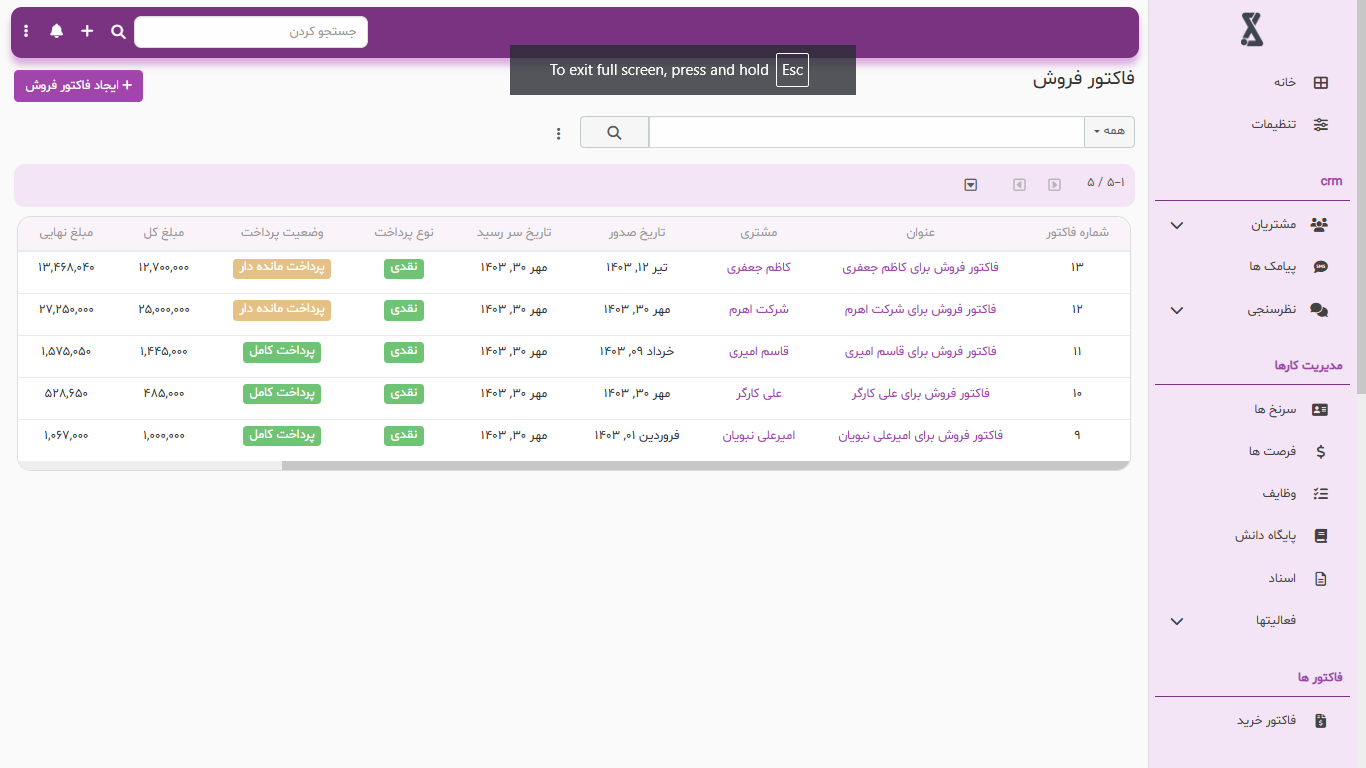Click the magnifier icon in the purple top bar
The width and height of the screenshot is (1366, 768).
(118, 32)
